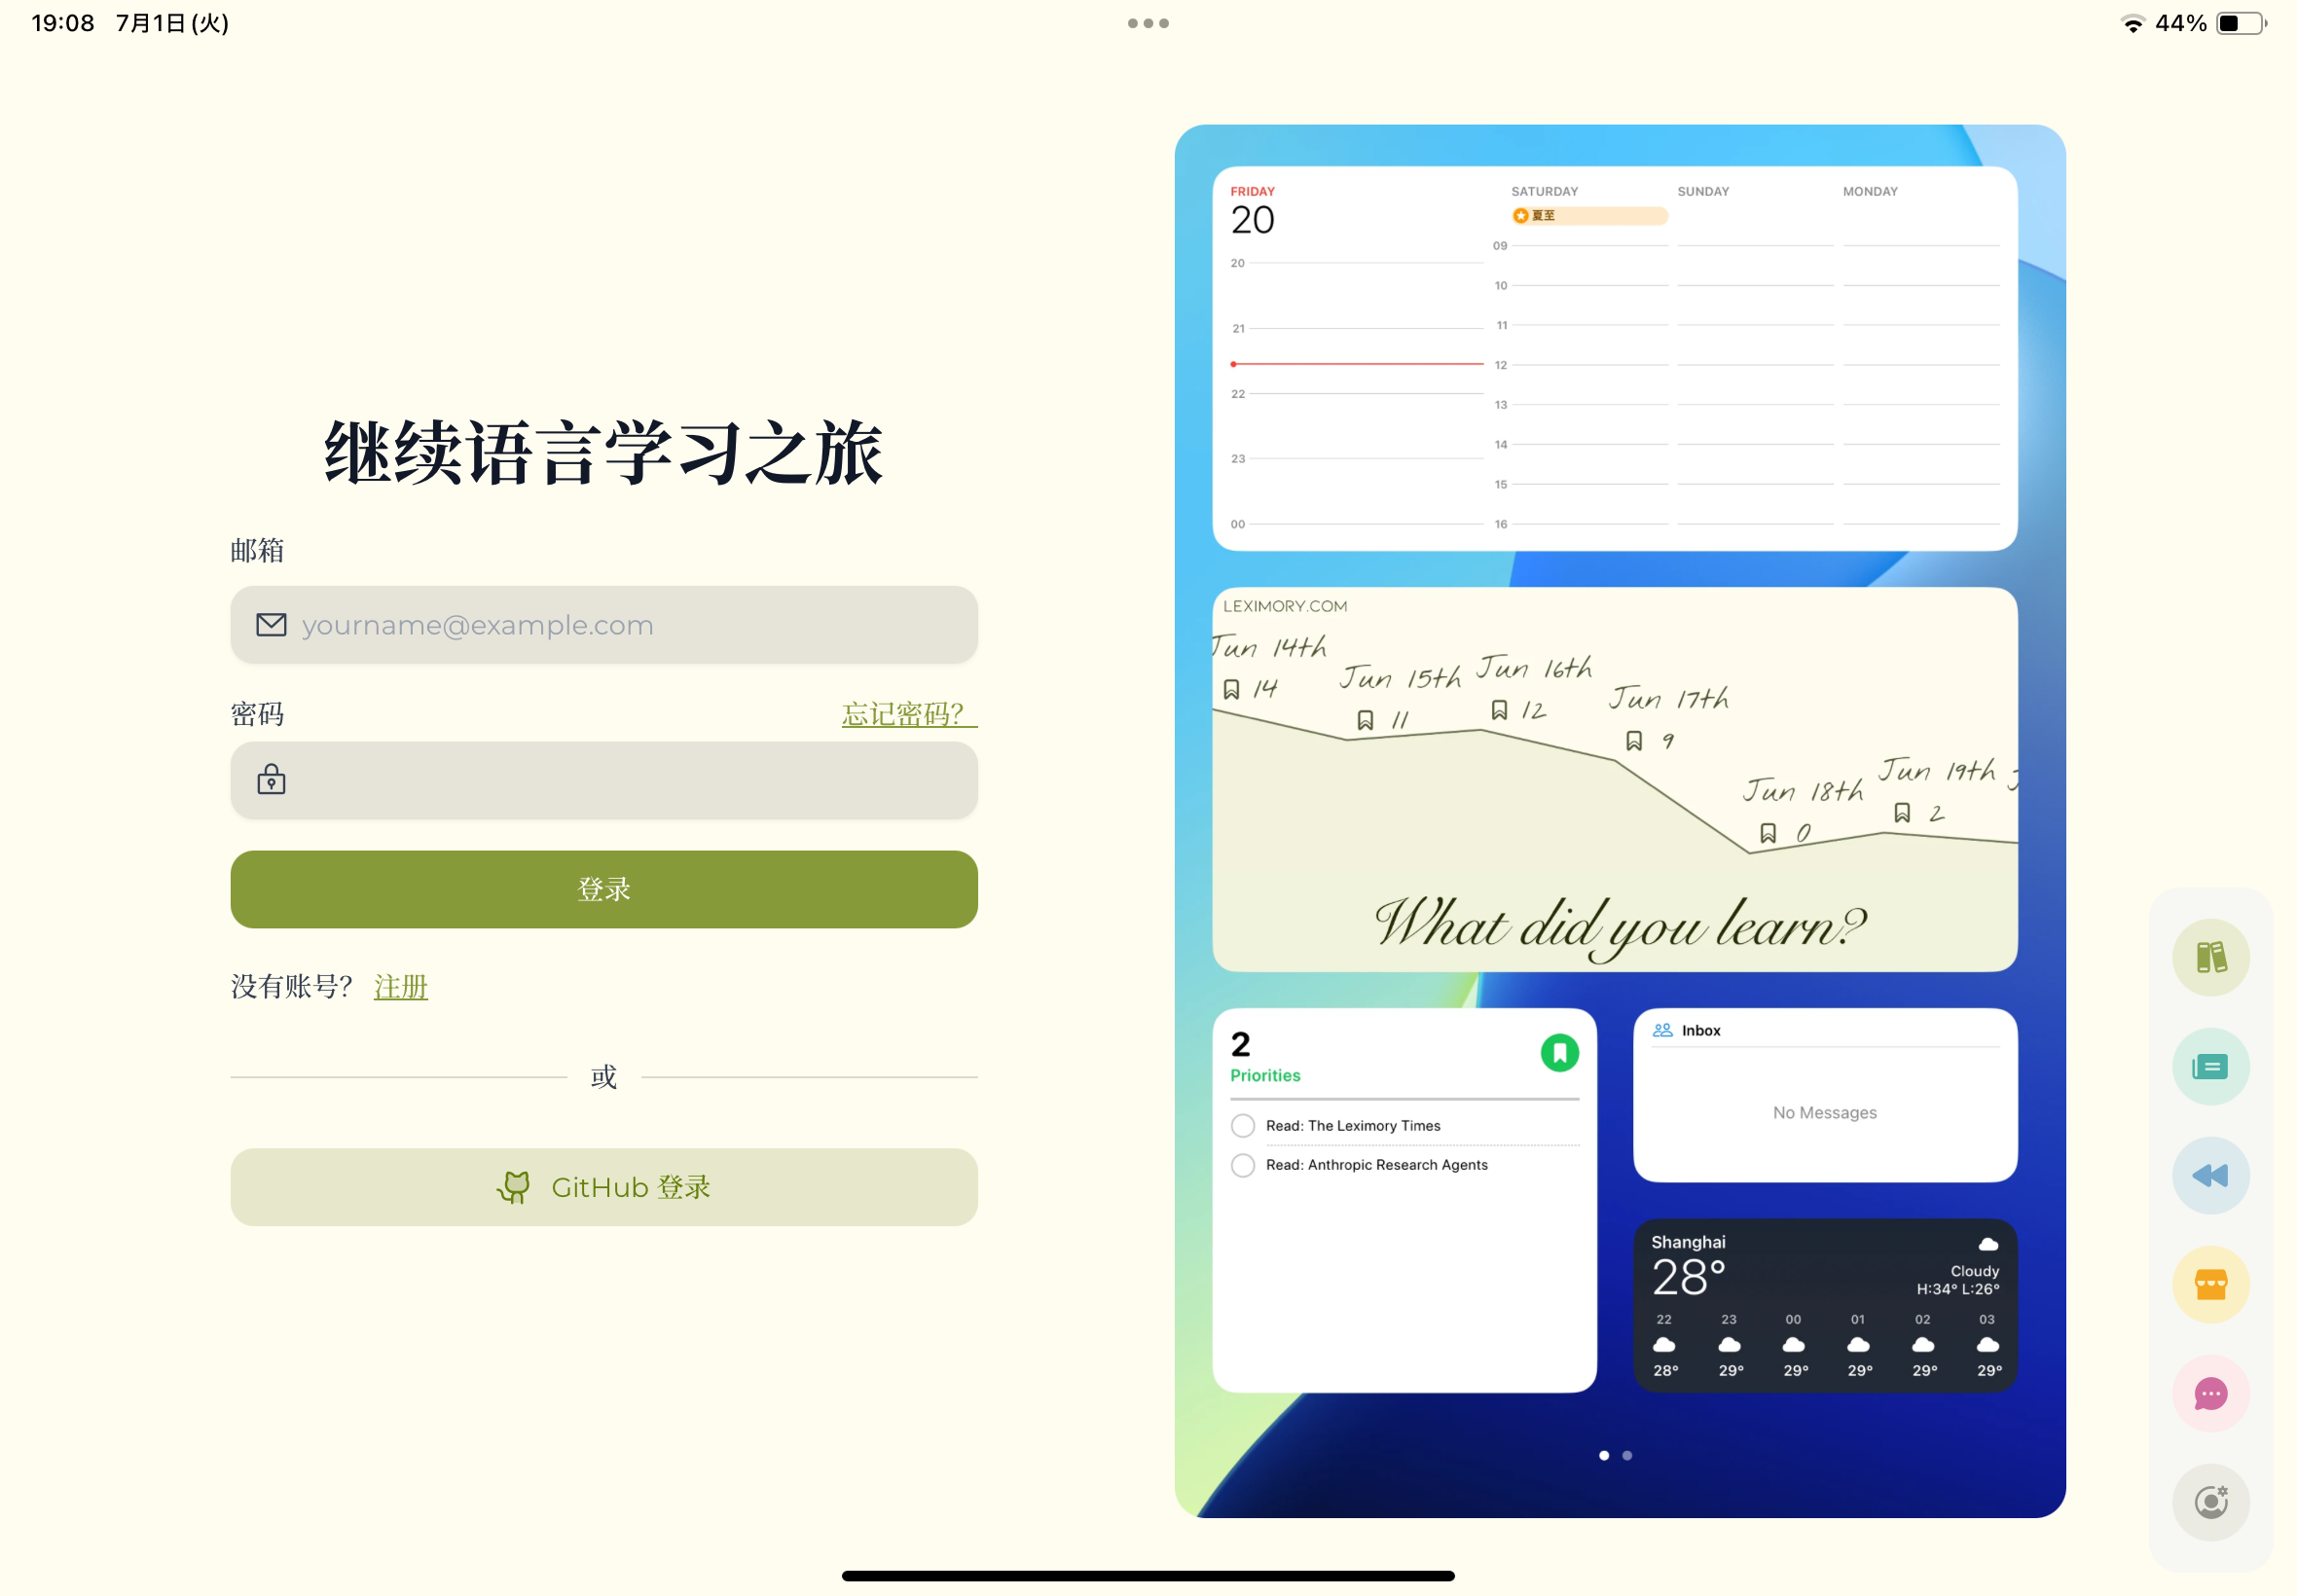Viewport: 2297px width, 1596px height.
Task: Sign in with GitHub 登录 button
Action: 604,1187
